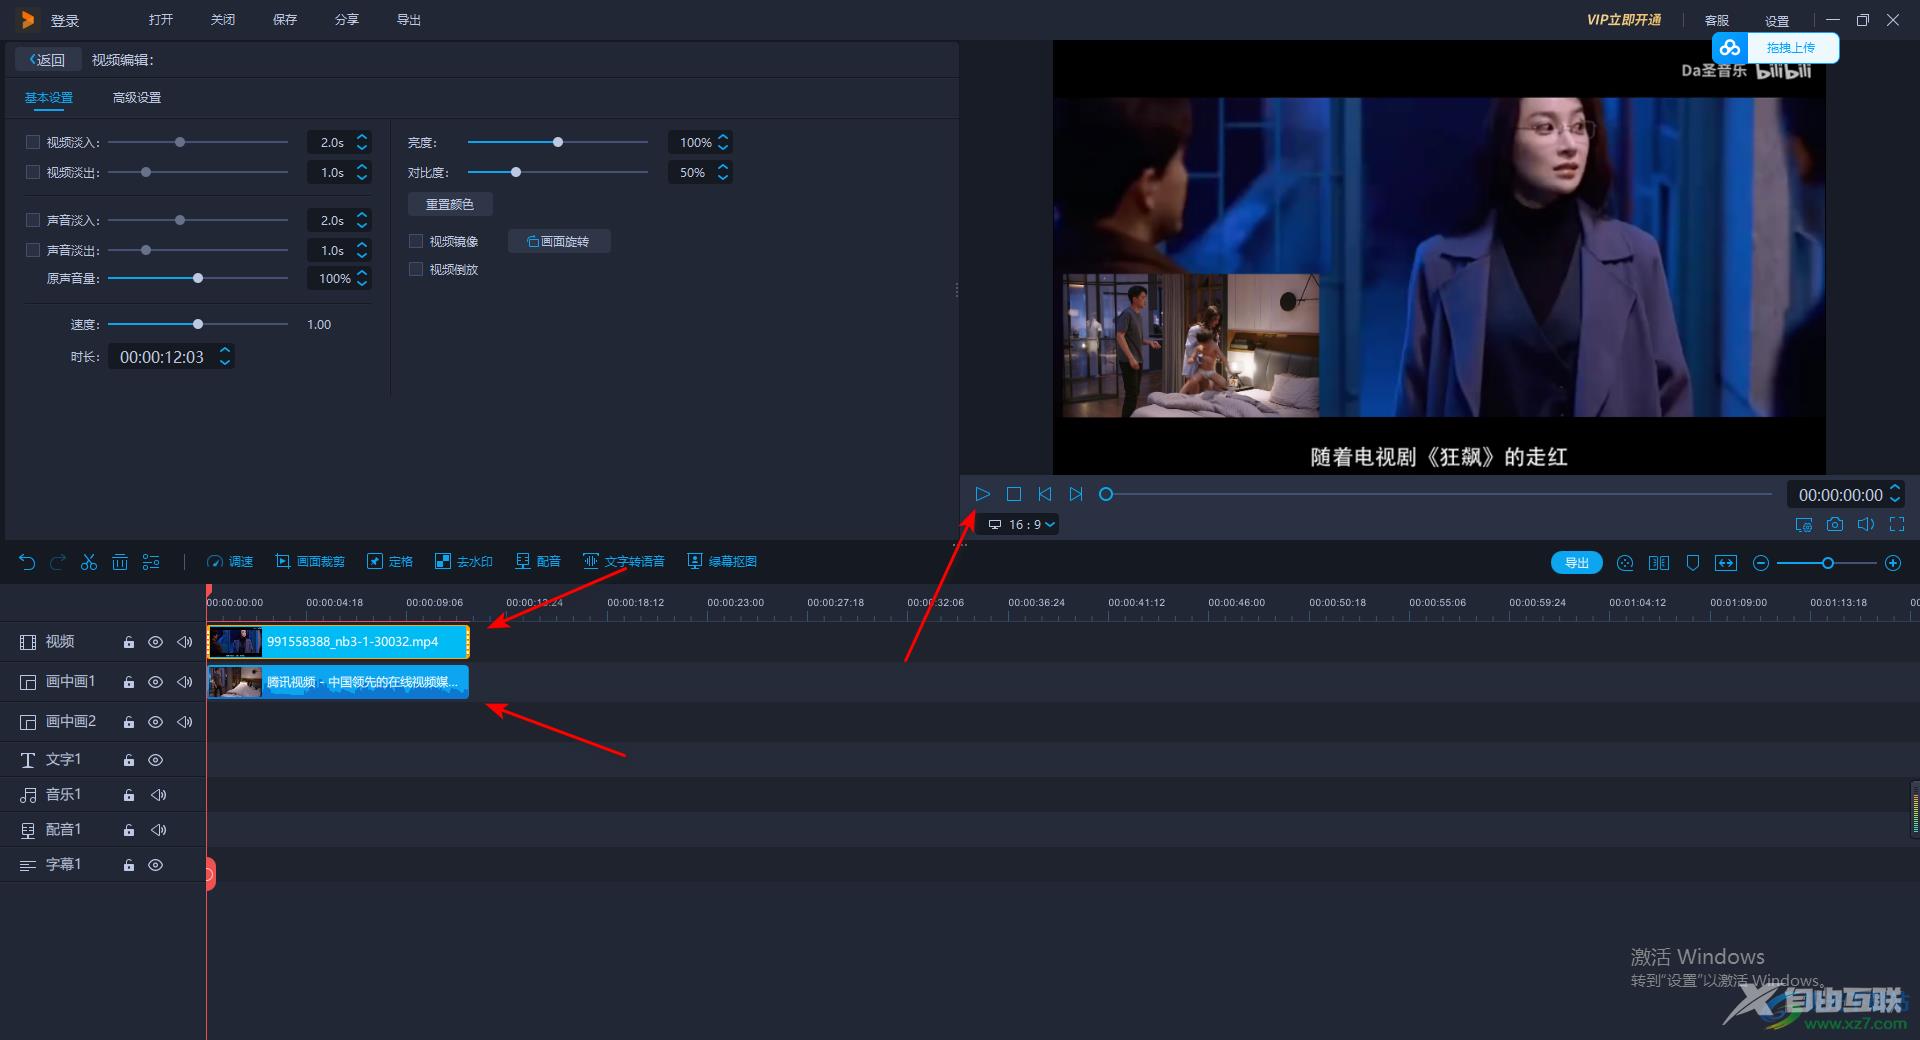The image size is (1920, 1040).
Task: Select the scissors split tool
Action: (89, 562)
